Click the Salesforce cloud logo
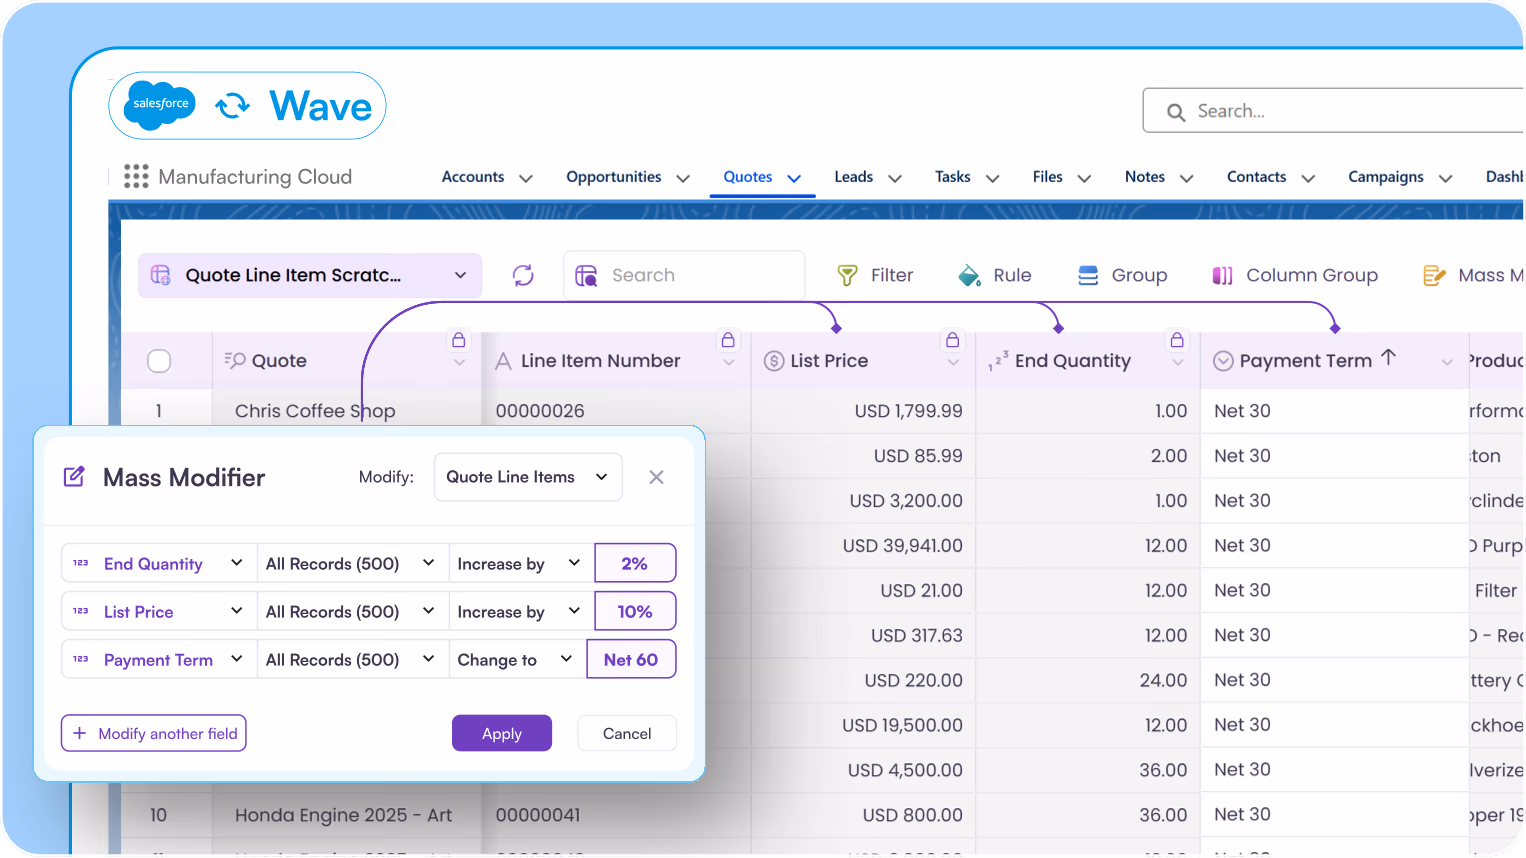Screen dimensions: 1526x858 pos(161,105)
